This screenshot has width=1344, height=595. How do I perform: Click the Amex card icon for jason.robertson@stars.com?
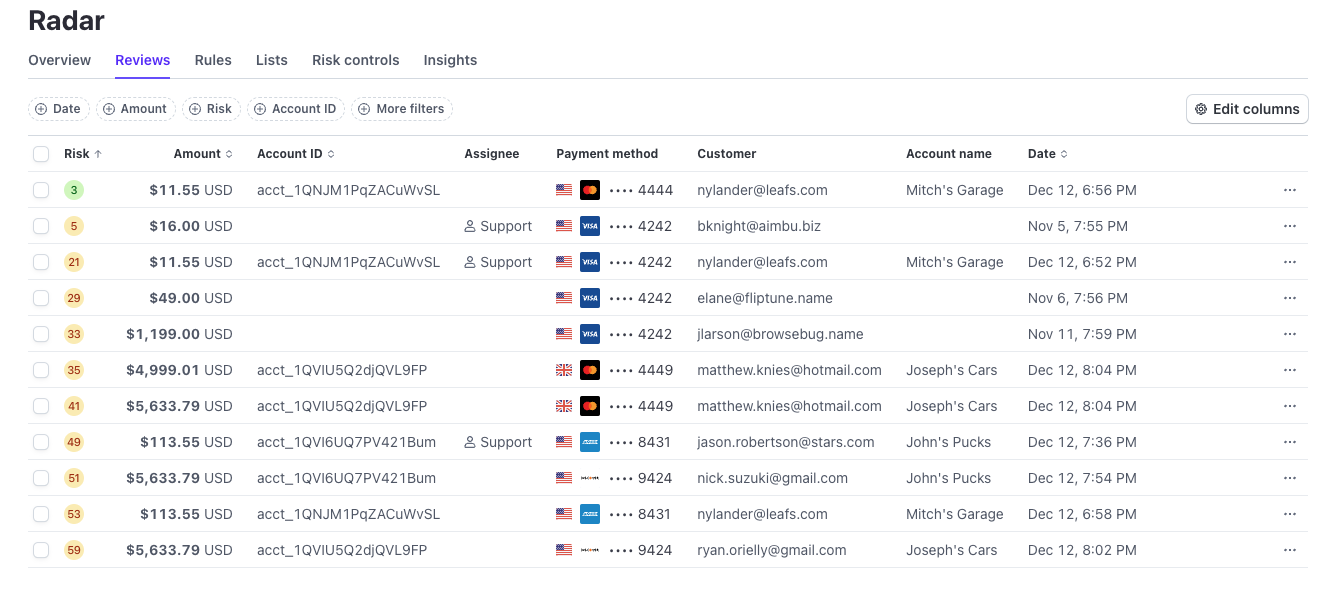(x=590, y=442)
